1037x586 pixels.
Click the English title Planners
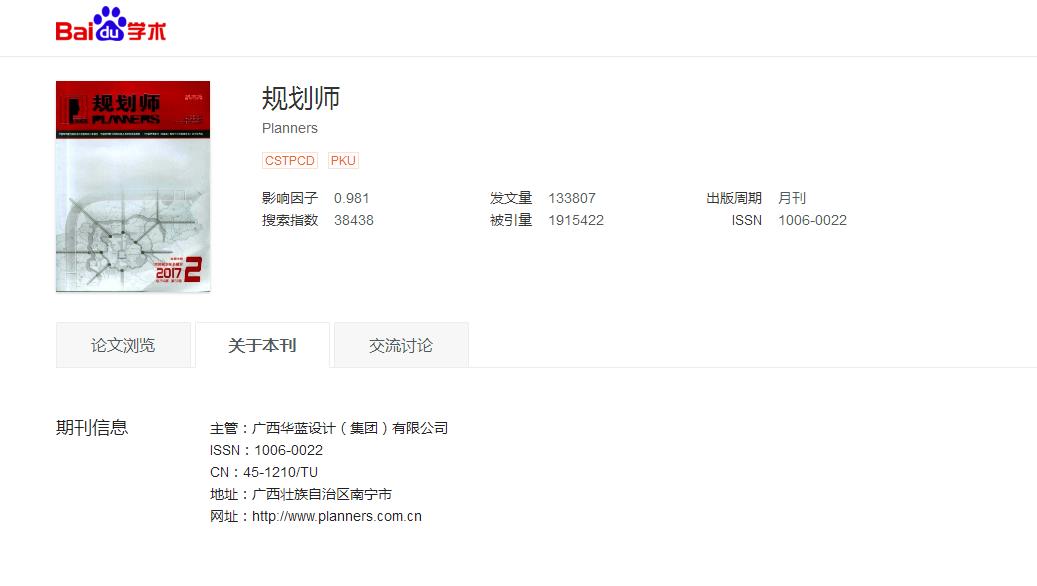tap(290, 128)
